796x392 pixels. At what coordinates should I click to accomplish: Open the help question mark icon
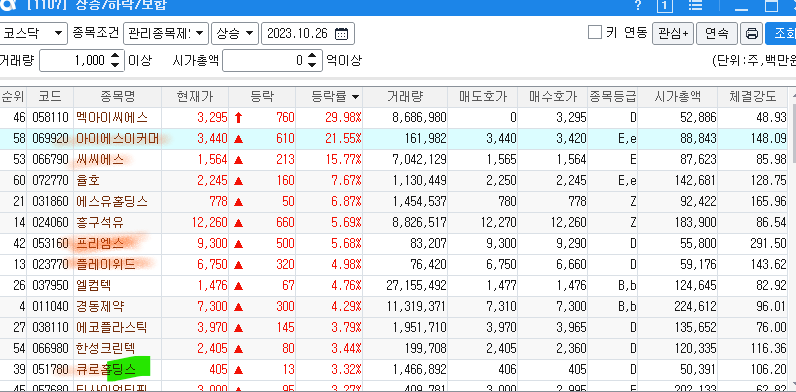(x=638, y=6)
